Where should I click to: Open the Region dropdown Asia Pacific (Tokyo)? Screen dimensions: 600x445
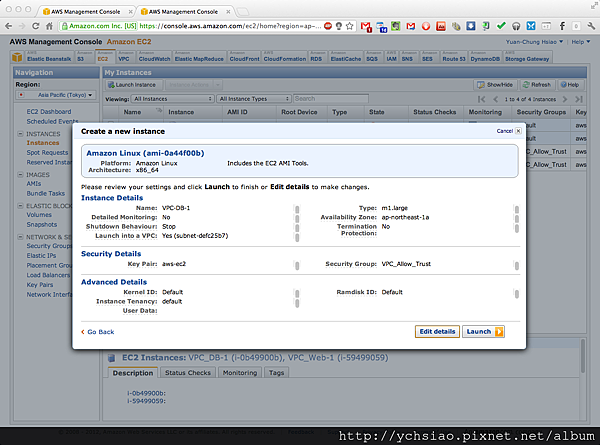(x=56, y=95)
